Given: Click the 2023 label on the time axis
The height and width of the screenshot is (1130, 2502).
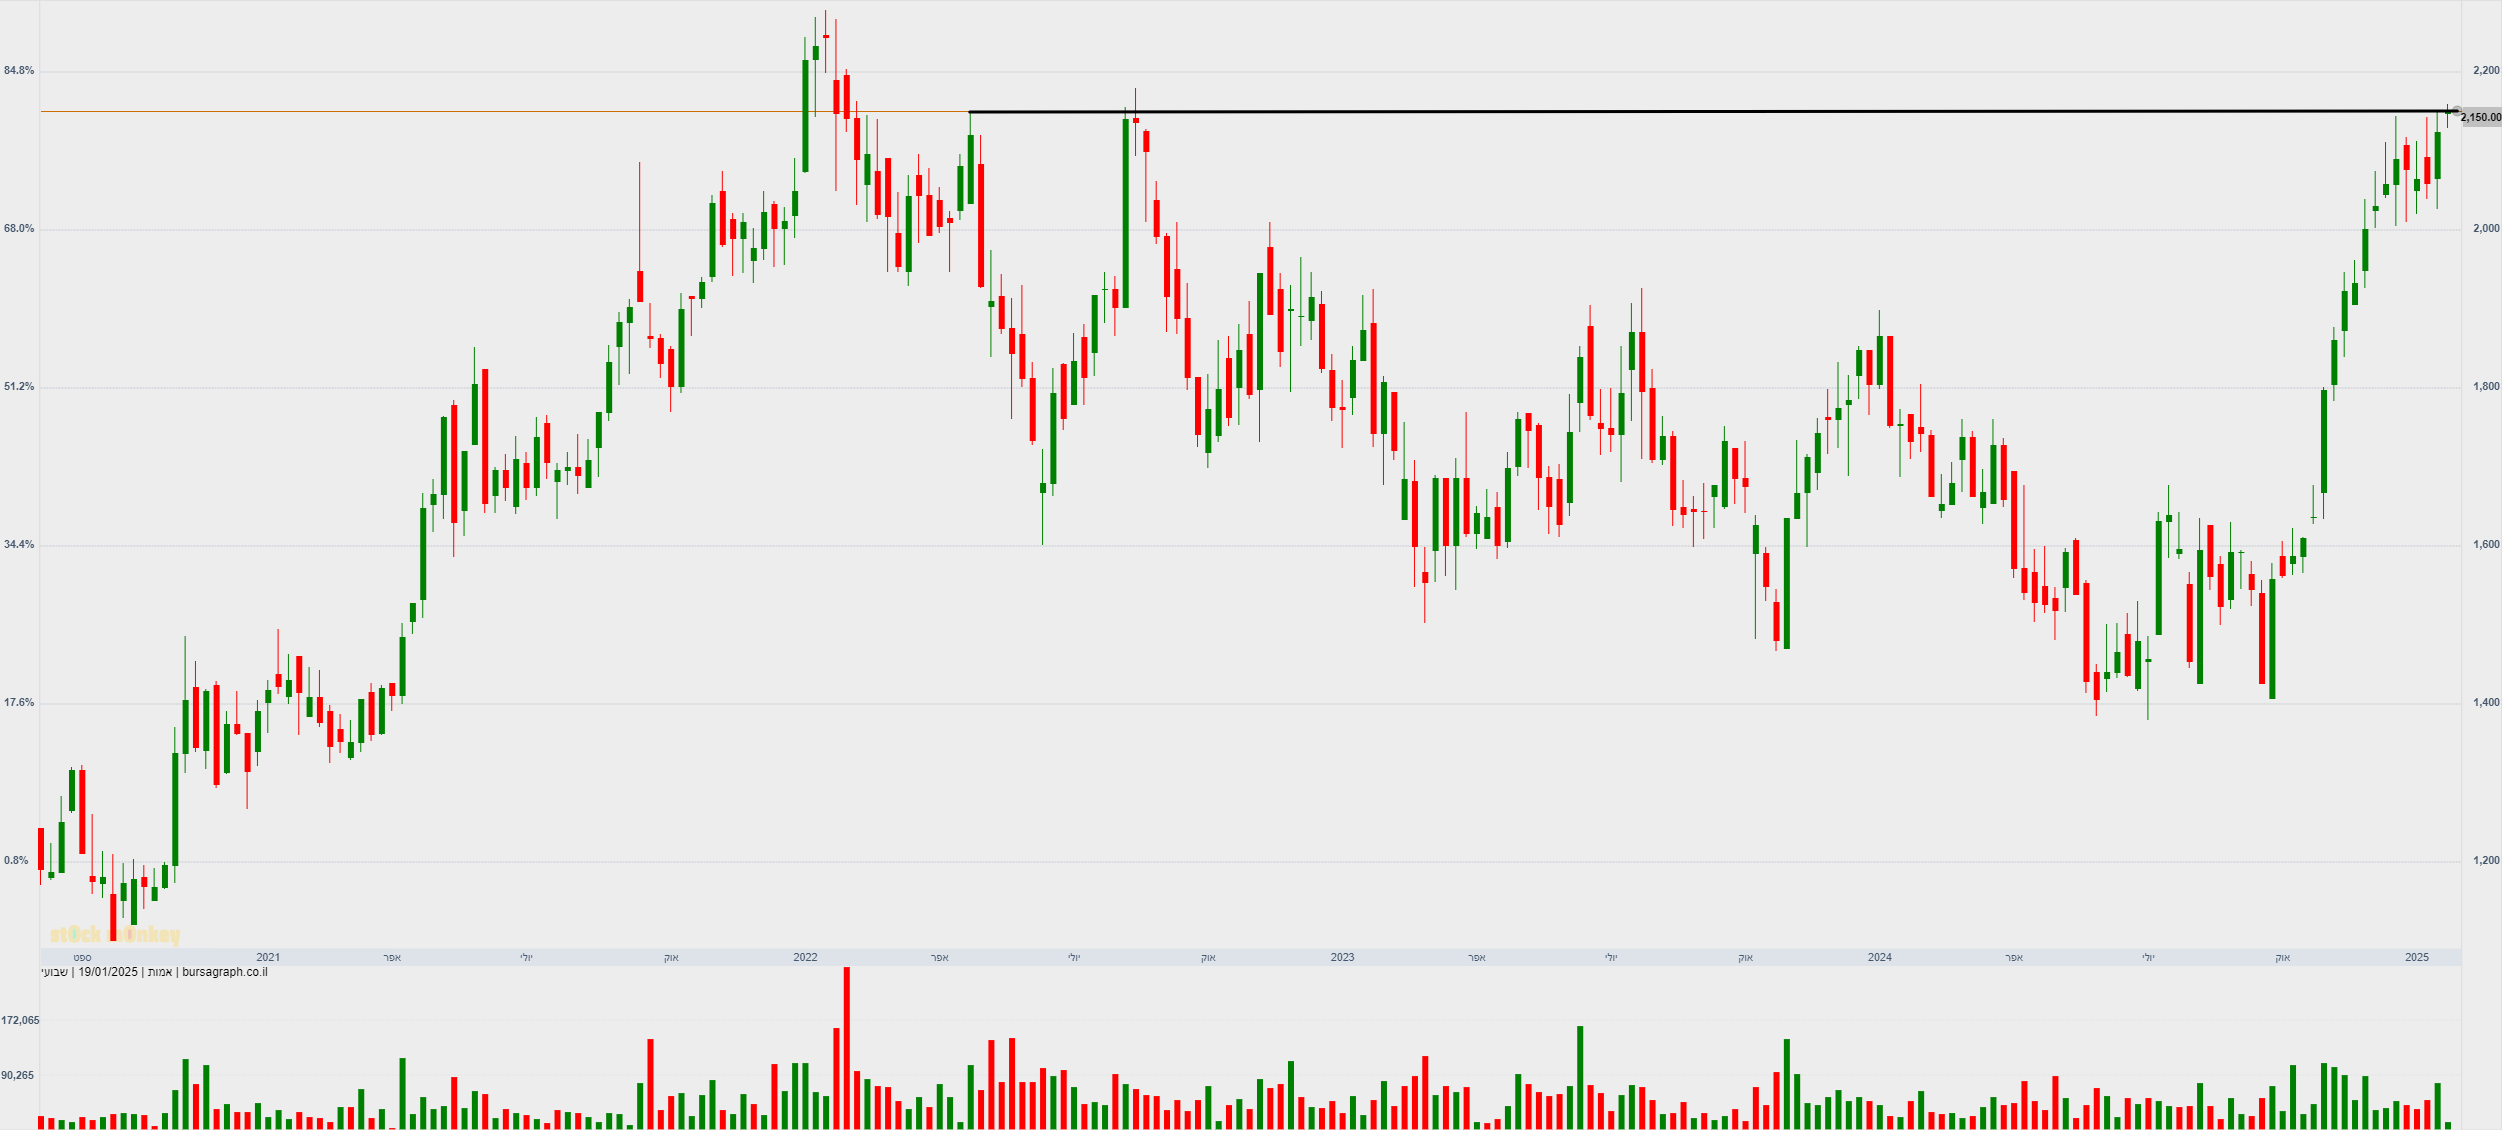Looking at the screenshot, I should (x=1342, y=957).
